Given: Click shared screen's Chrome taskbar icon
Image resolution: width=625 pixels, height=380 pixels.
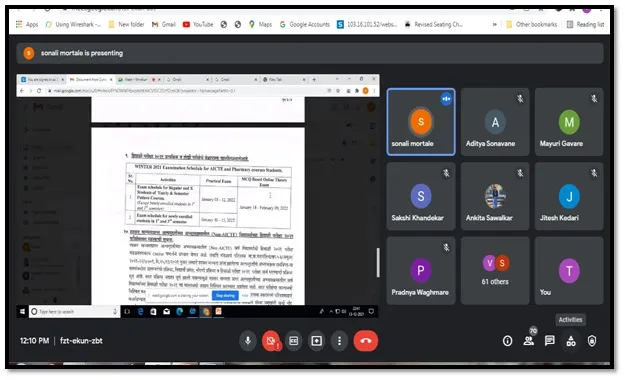Looking at the screenshot, I should click(206, 311).
